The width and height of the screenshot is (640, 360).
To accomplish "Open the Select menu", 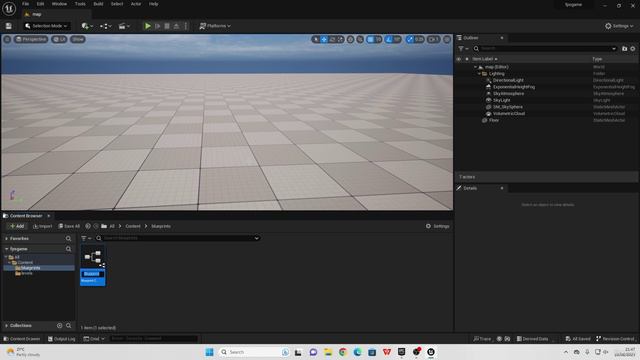I will click(x=117, y=4).
